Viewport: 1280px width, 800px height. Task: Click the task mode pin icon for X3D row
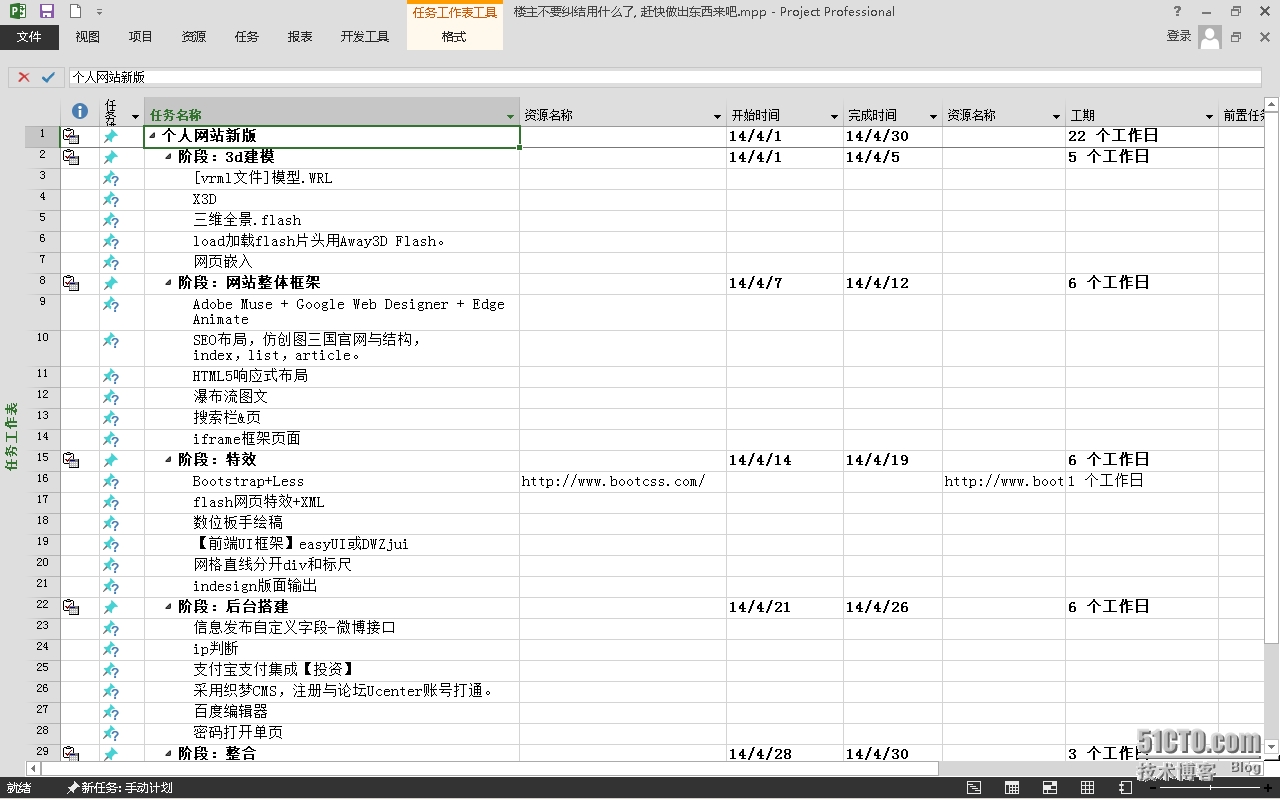tap(111, 200)
